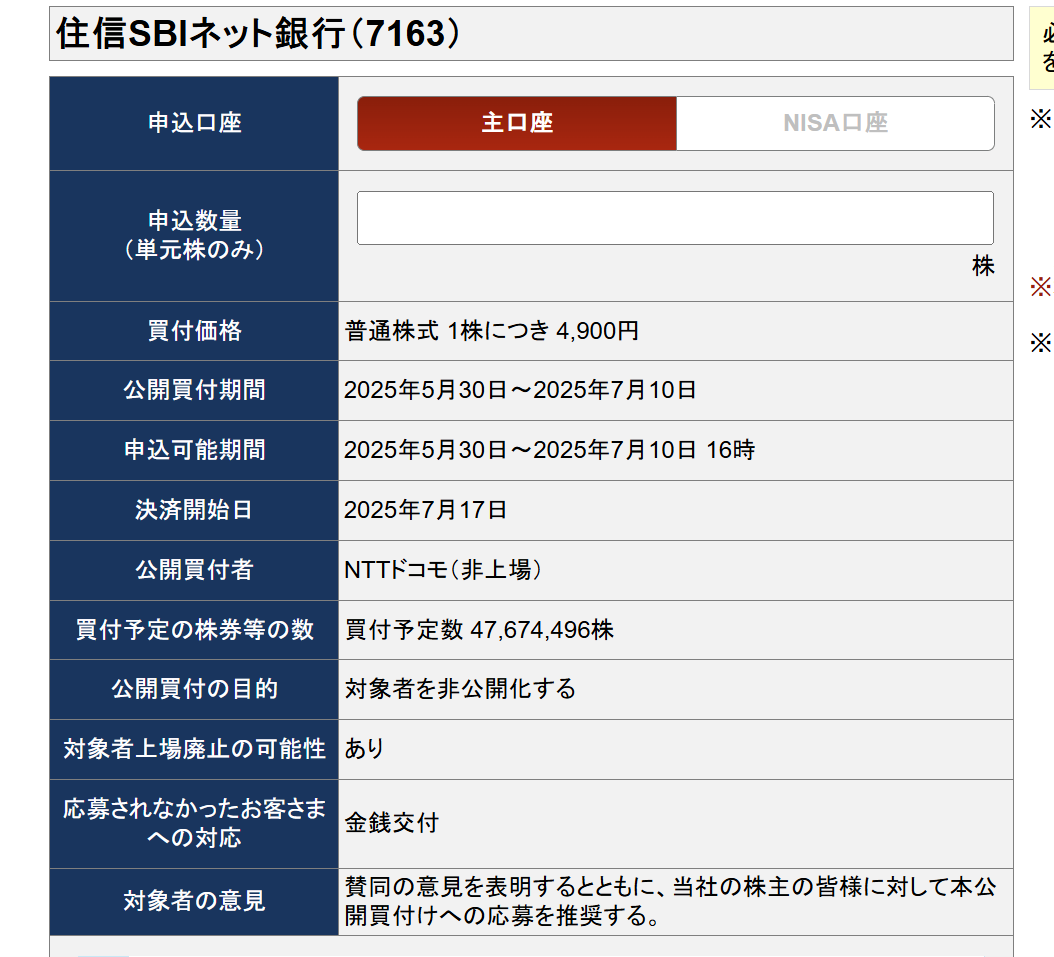Image resolution: width=1054 pixels, height=957 pixels.
Task: Click the purpose text 対象者を非公開化する
Action: click(x=460, y=689)
